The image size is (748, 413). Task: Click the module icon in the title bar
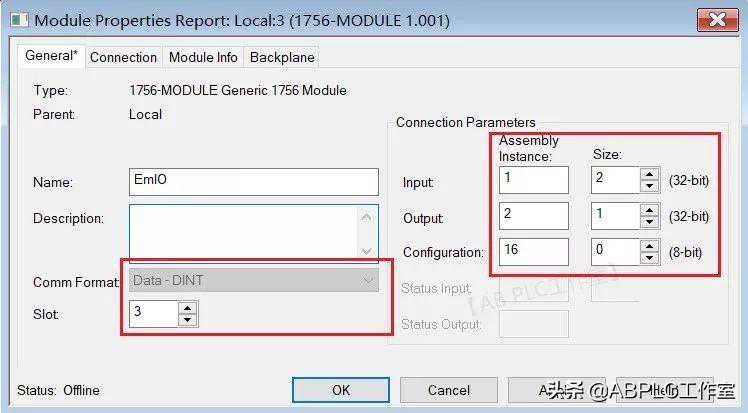coord(17,20)
